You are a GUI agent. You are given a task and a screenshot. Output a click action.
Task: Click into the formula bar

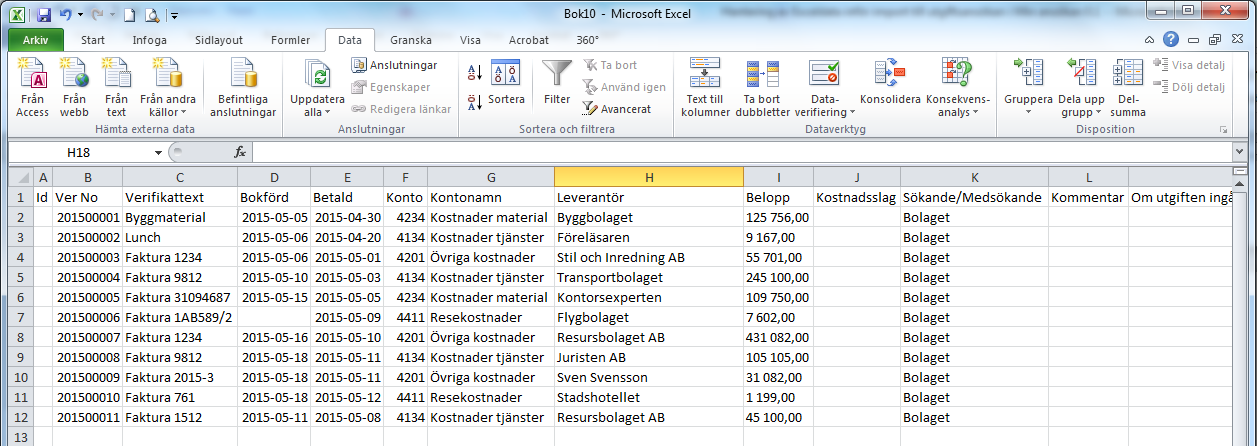click(x=742, y=152)
